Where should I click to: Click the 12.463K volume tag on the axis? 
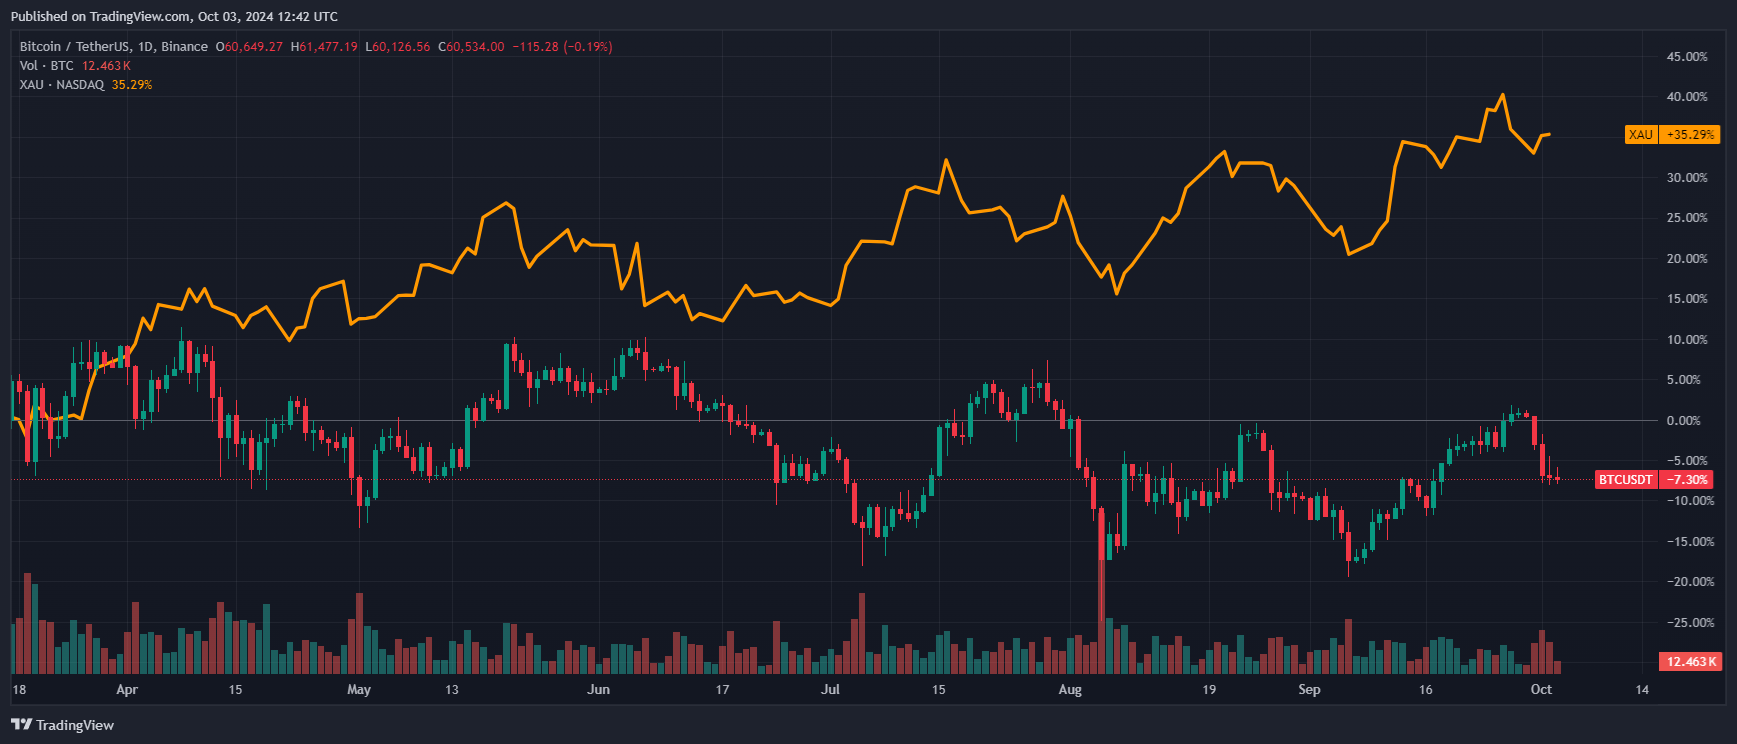1690,662
